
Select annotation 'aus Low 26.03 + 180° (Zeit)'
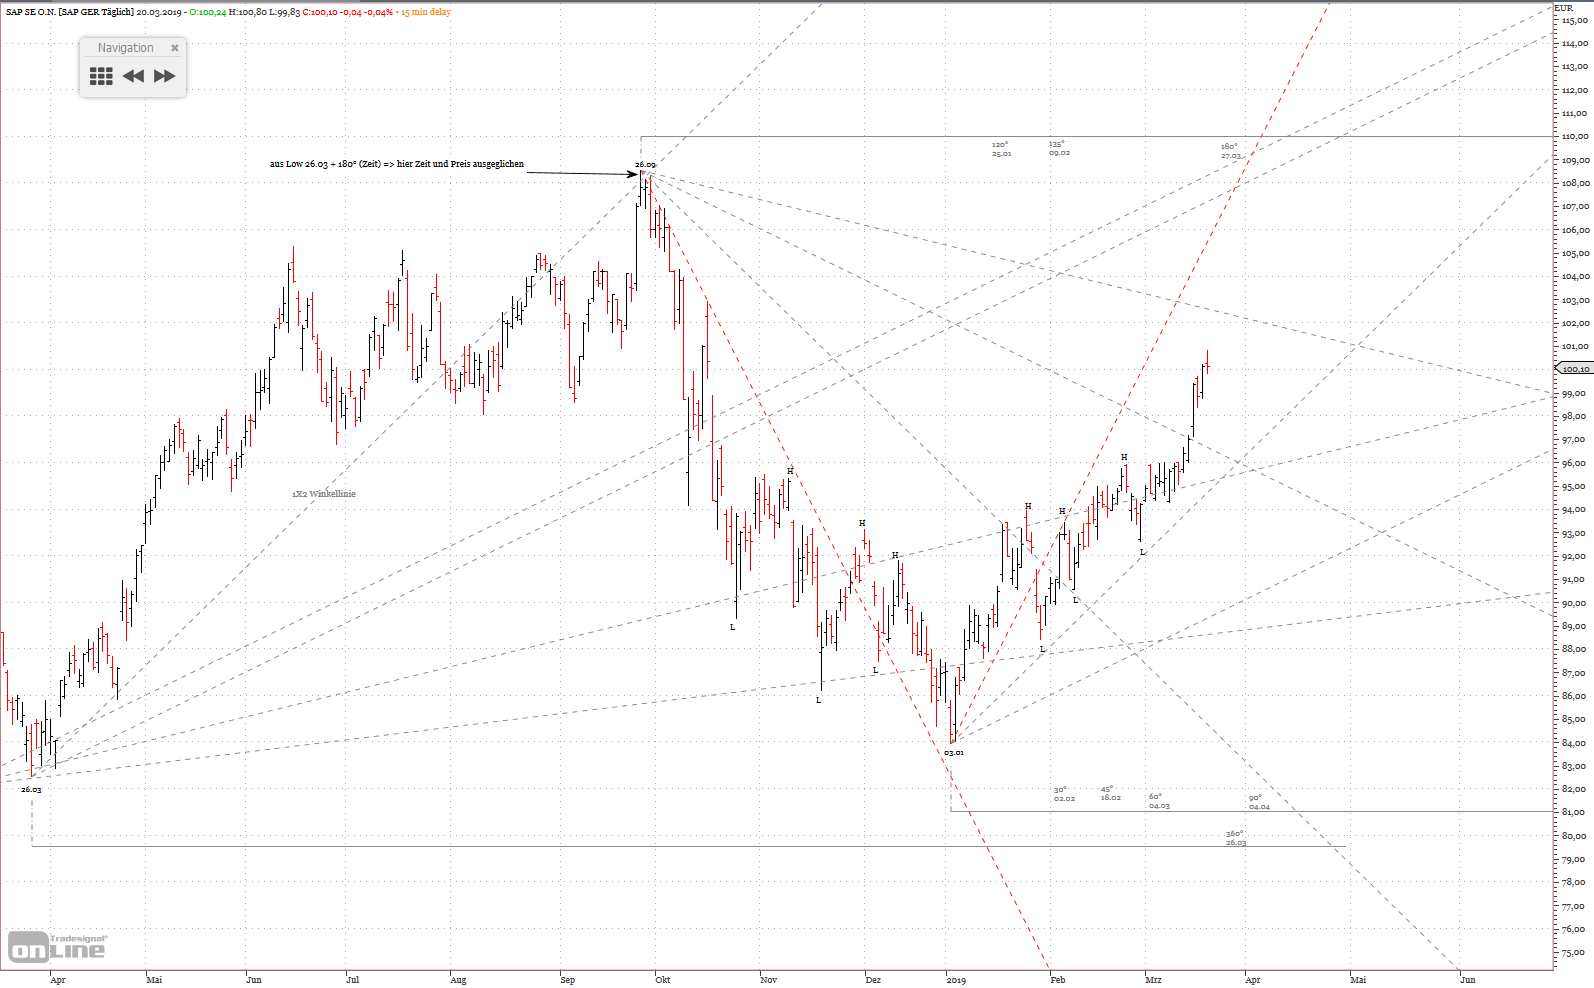[x=325, y=164]
